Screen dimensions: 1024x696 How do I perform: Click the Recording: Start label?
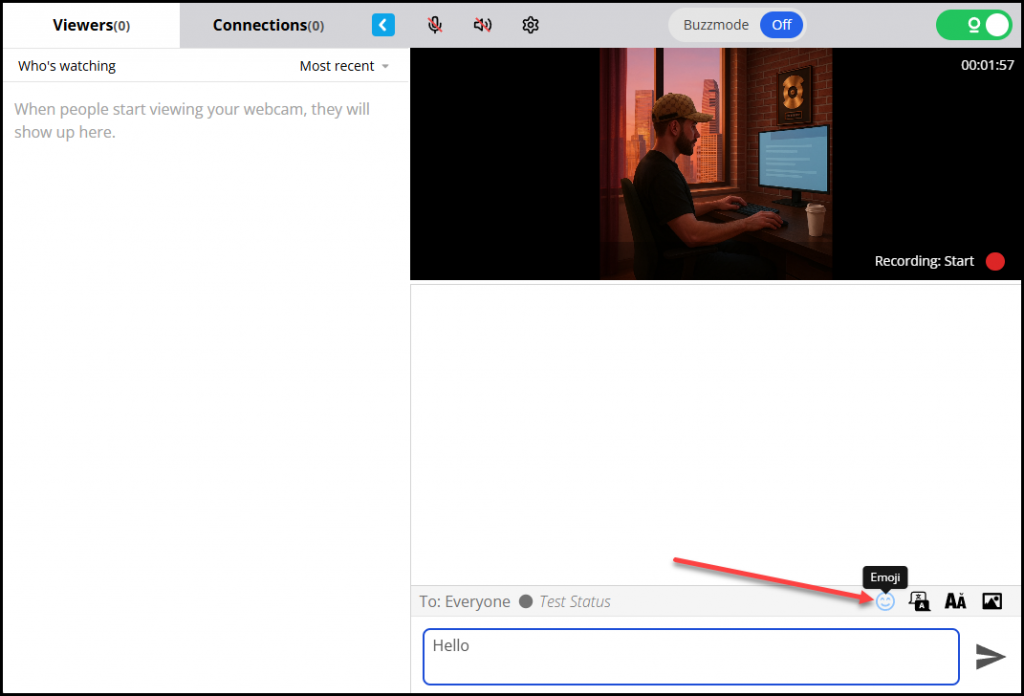click(x=924, y=261)
